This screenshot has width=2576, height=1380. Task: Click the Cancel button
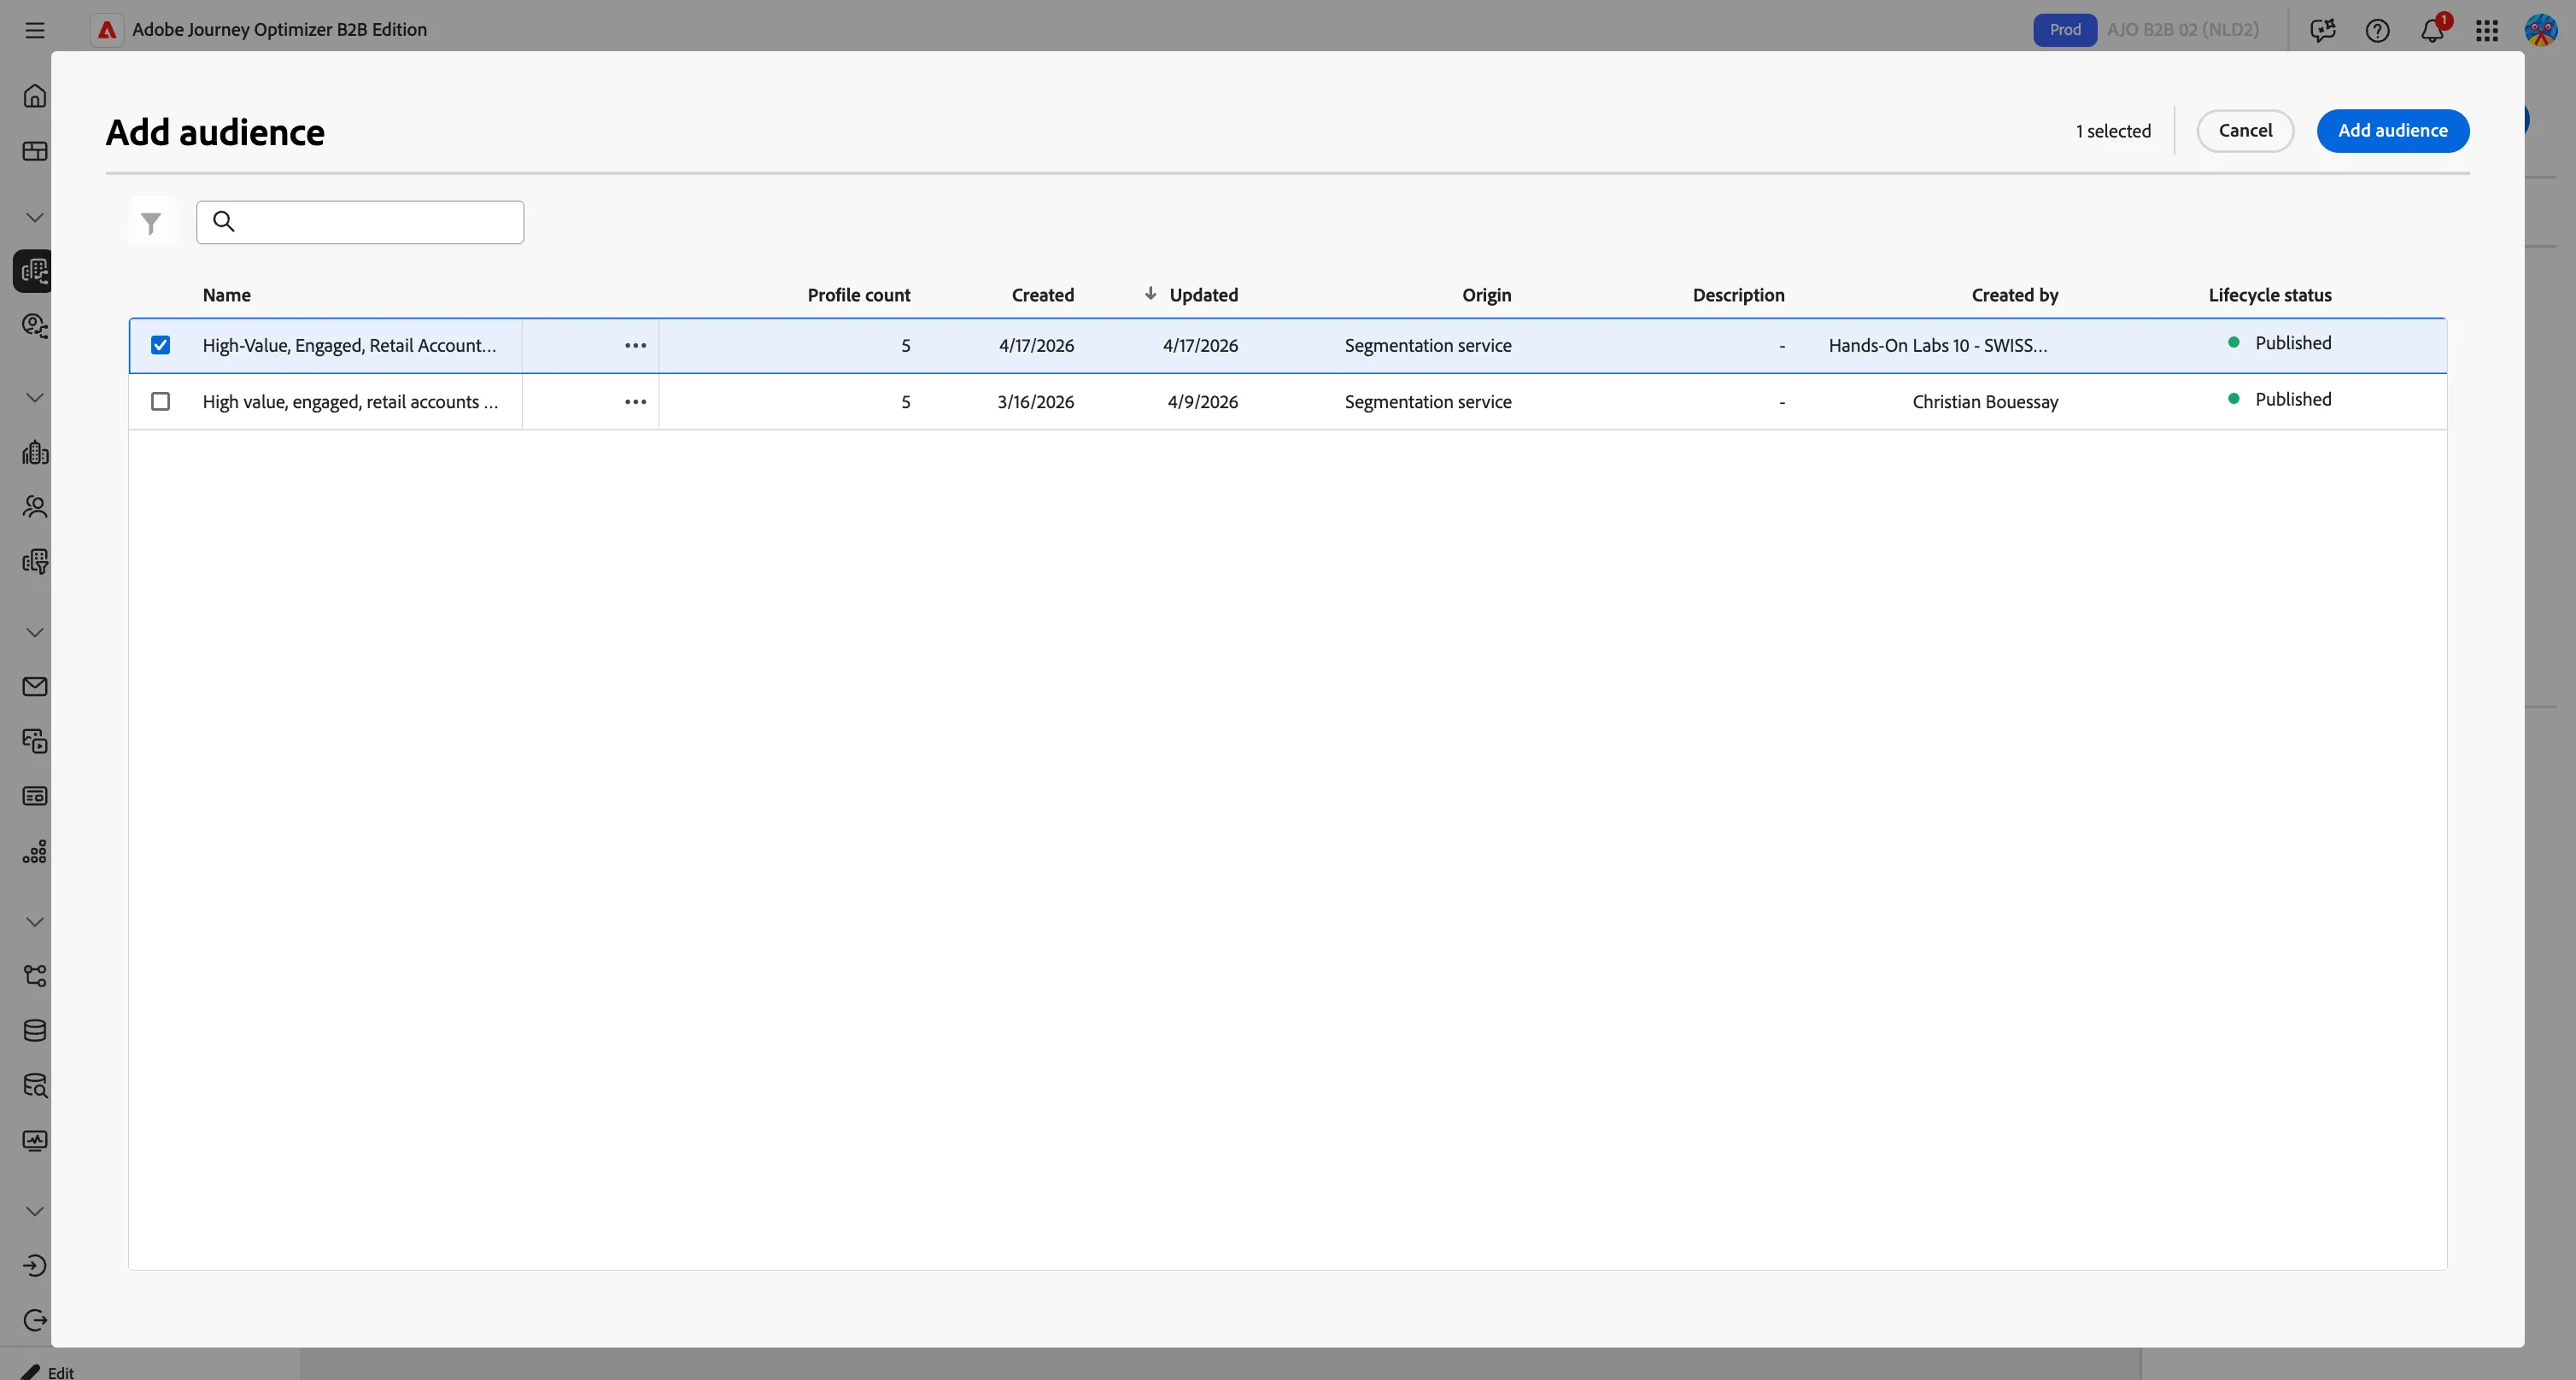(2245, 131)
